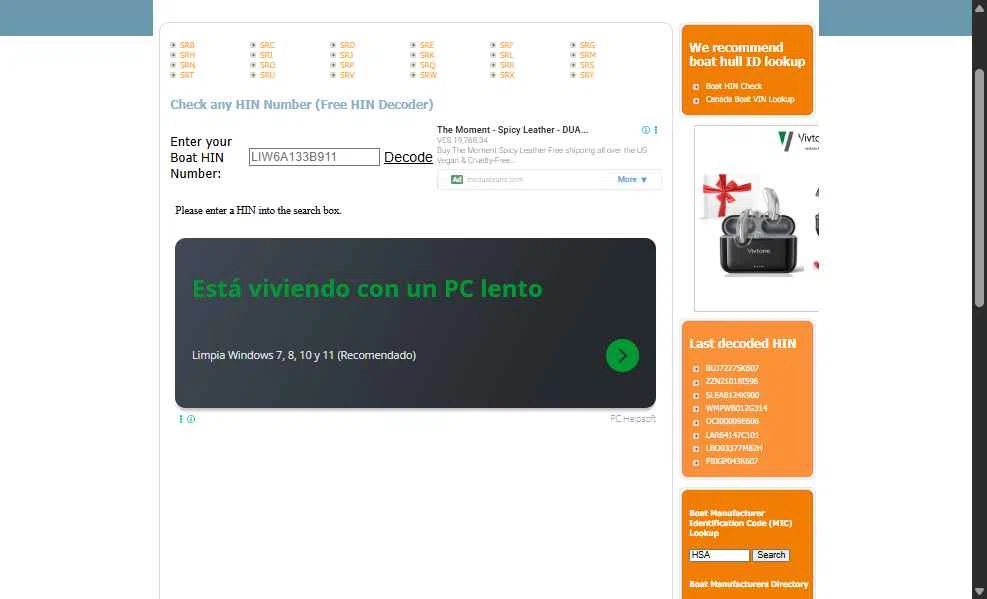Click the Vivtone logo in sidebar ad
987x599 pixels.
pos(798,140)
